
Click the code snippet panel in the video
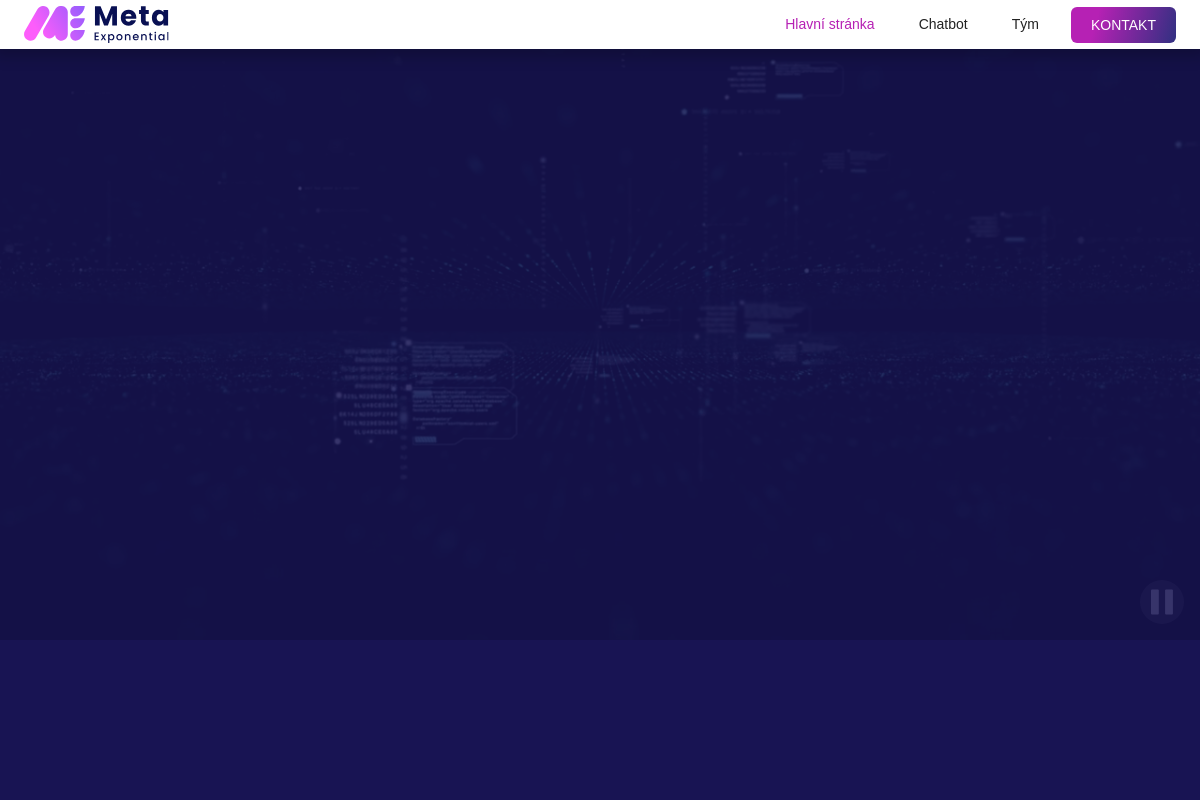[462, 392]
